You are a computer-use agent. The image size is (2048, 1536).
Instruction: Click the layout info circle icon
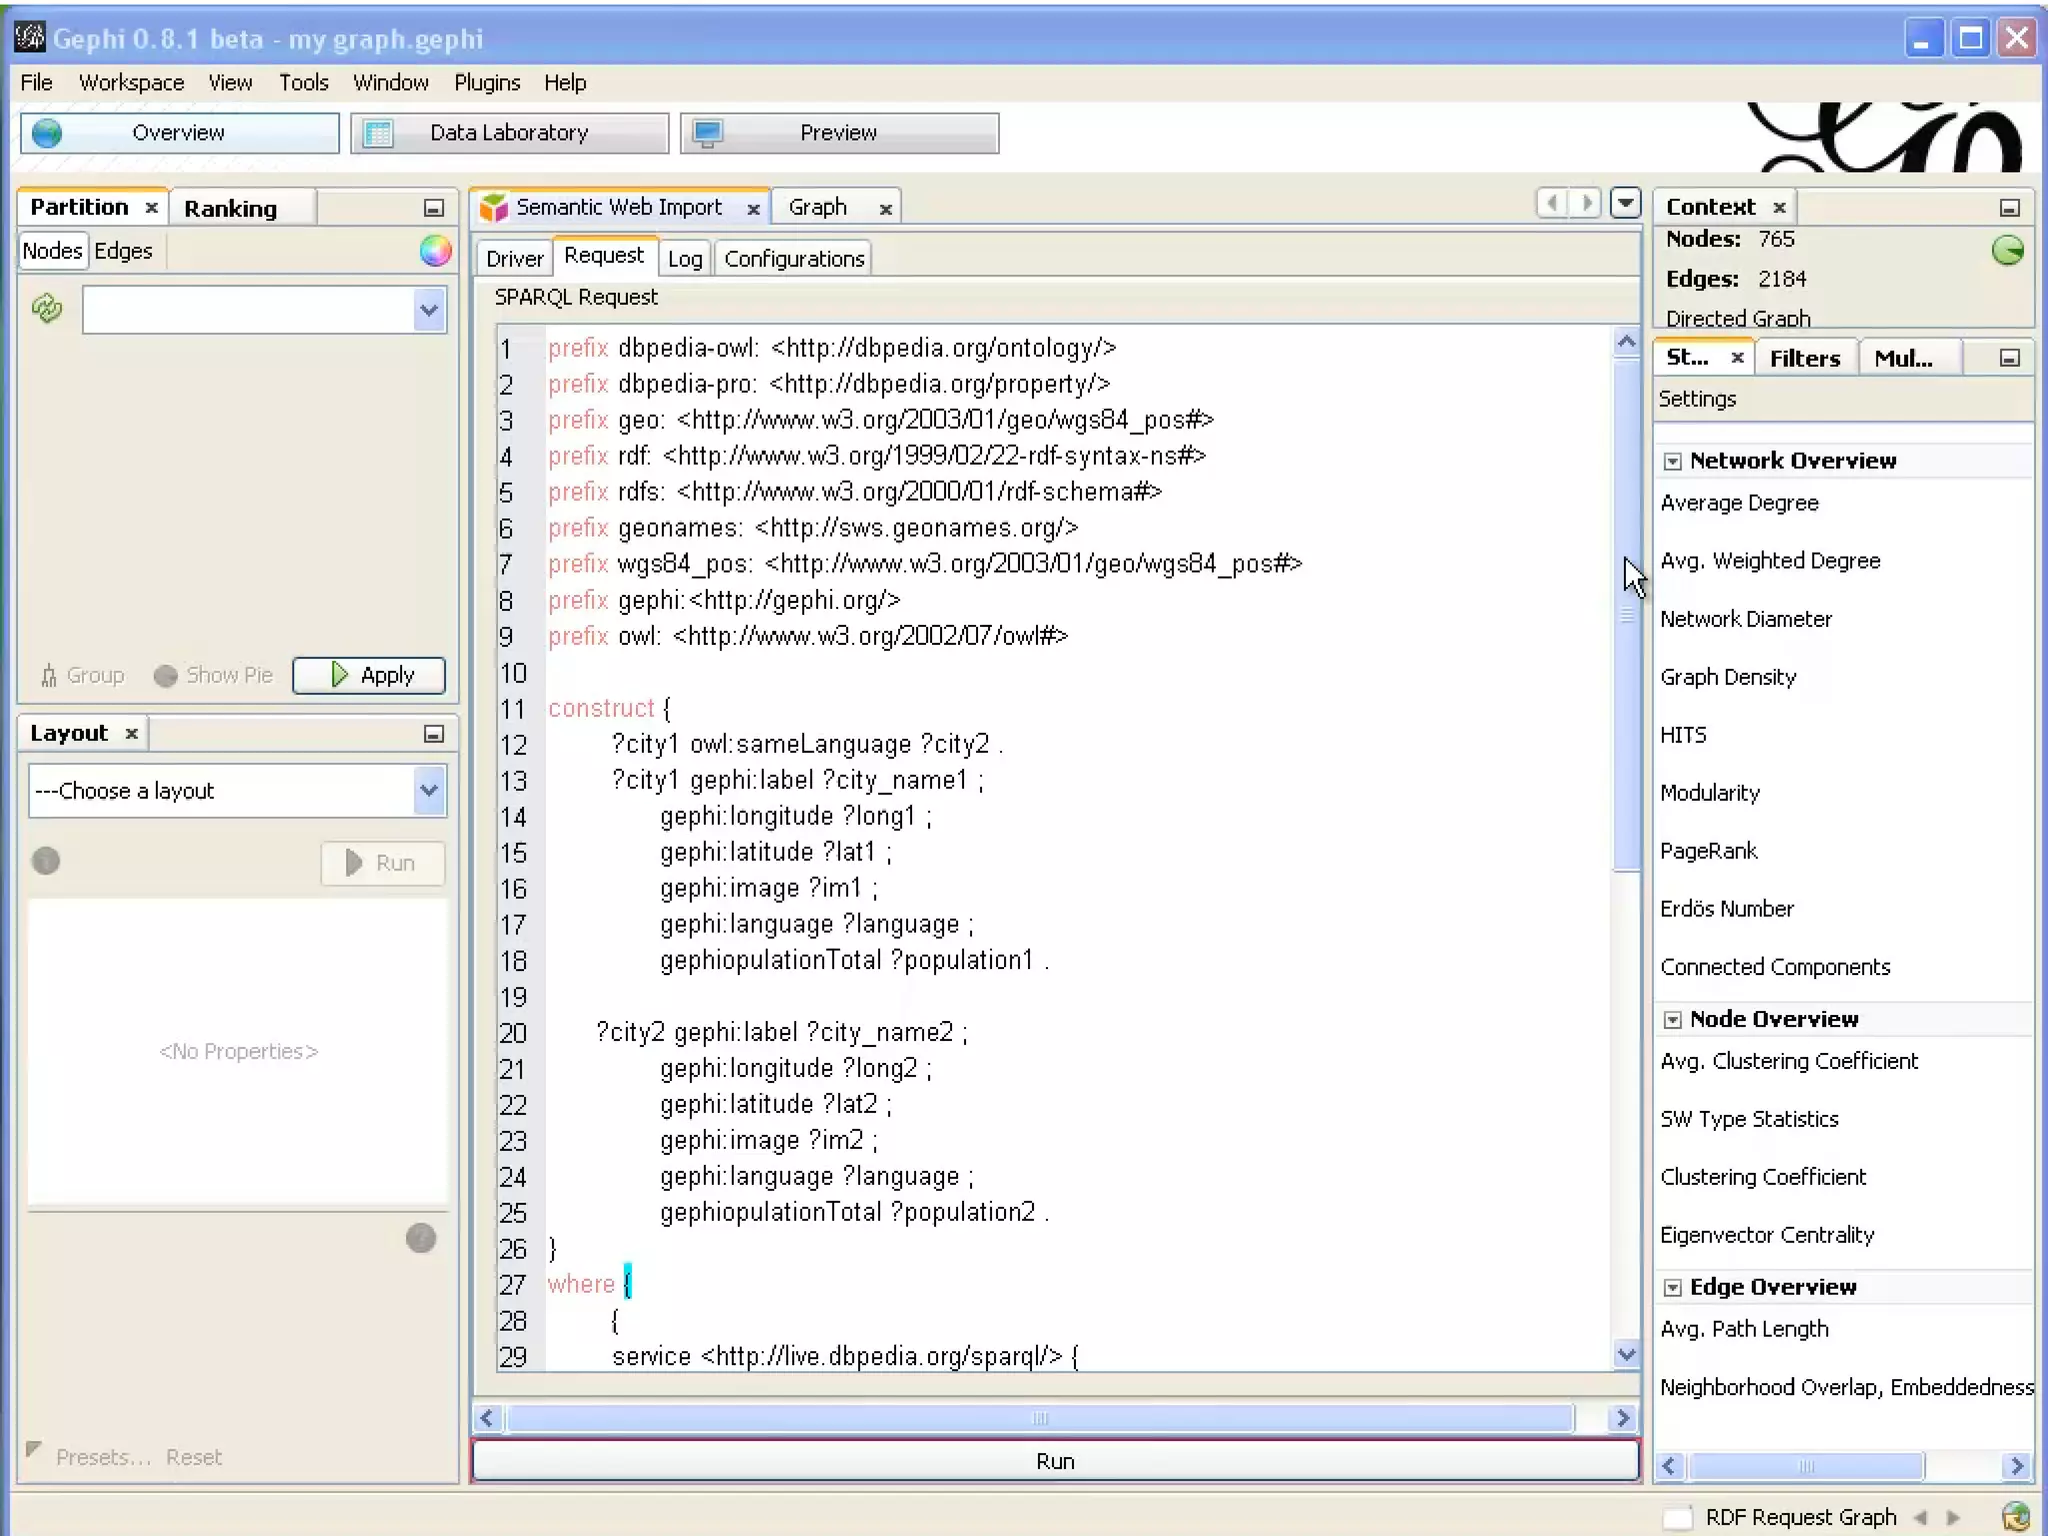tap(46, 861)
